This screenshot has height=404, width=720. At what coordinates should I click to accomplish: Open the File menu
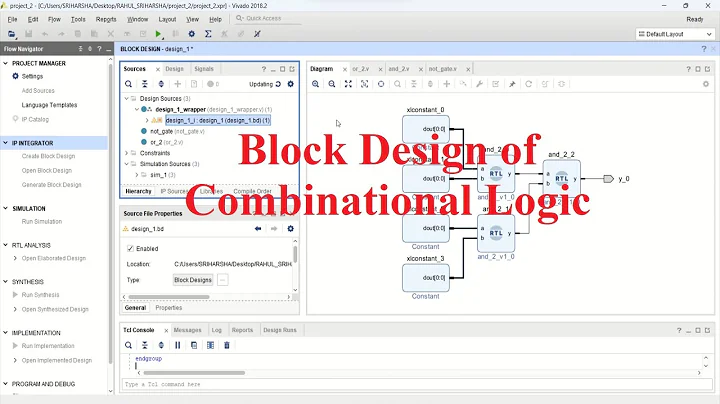(12, 19)
